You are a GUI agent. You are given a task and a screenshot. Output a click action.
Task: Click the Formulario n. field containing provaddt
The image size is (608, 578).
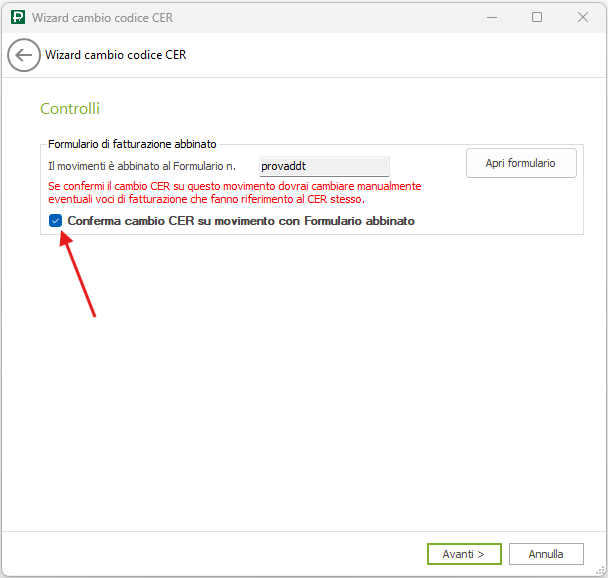tap(323, 167)
